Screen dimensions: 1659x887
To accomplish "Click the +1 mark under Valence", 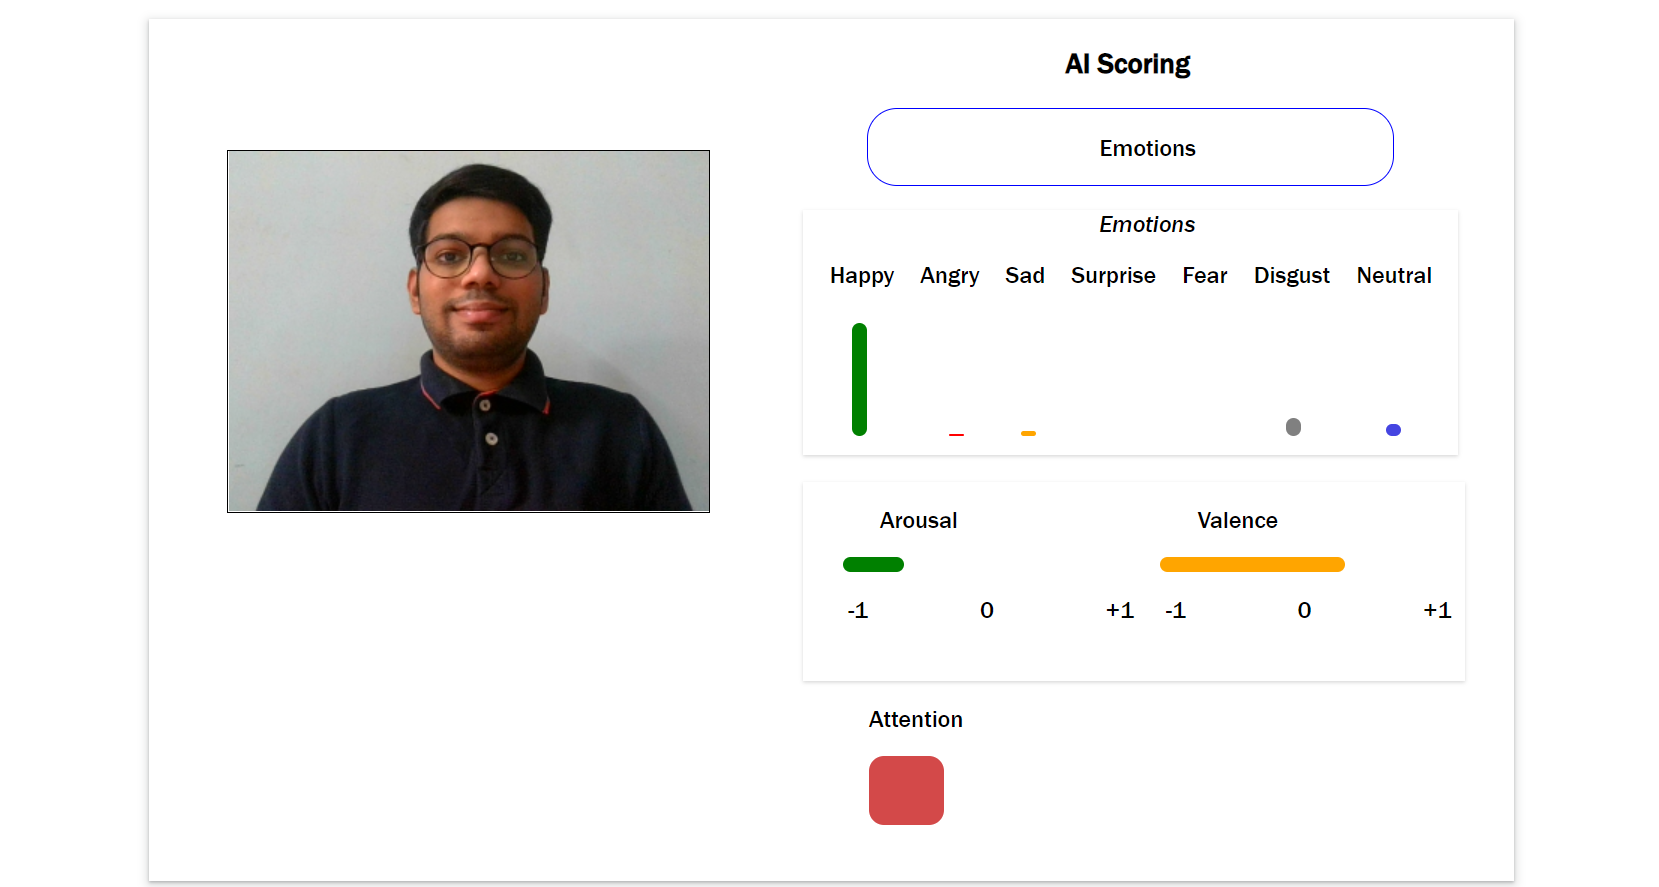I will tap(1437, 610).
